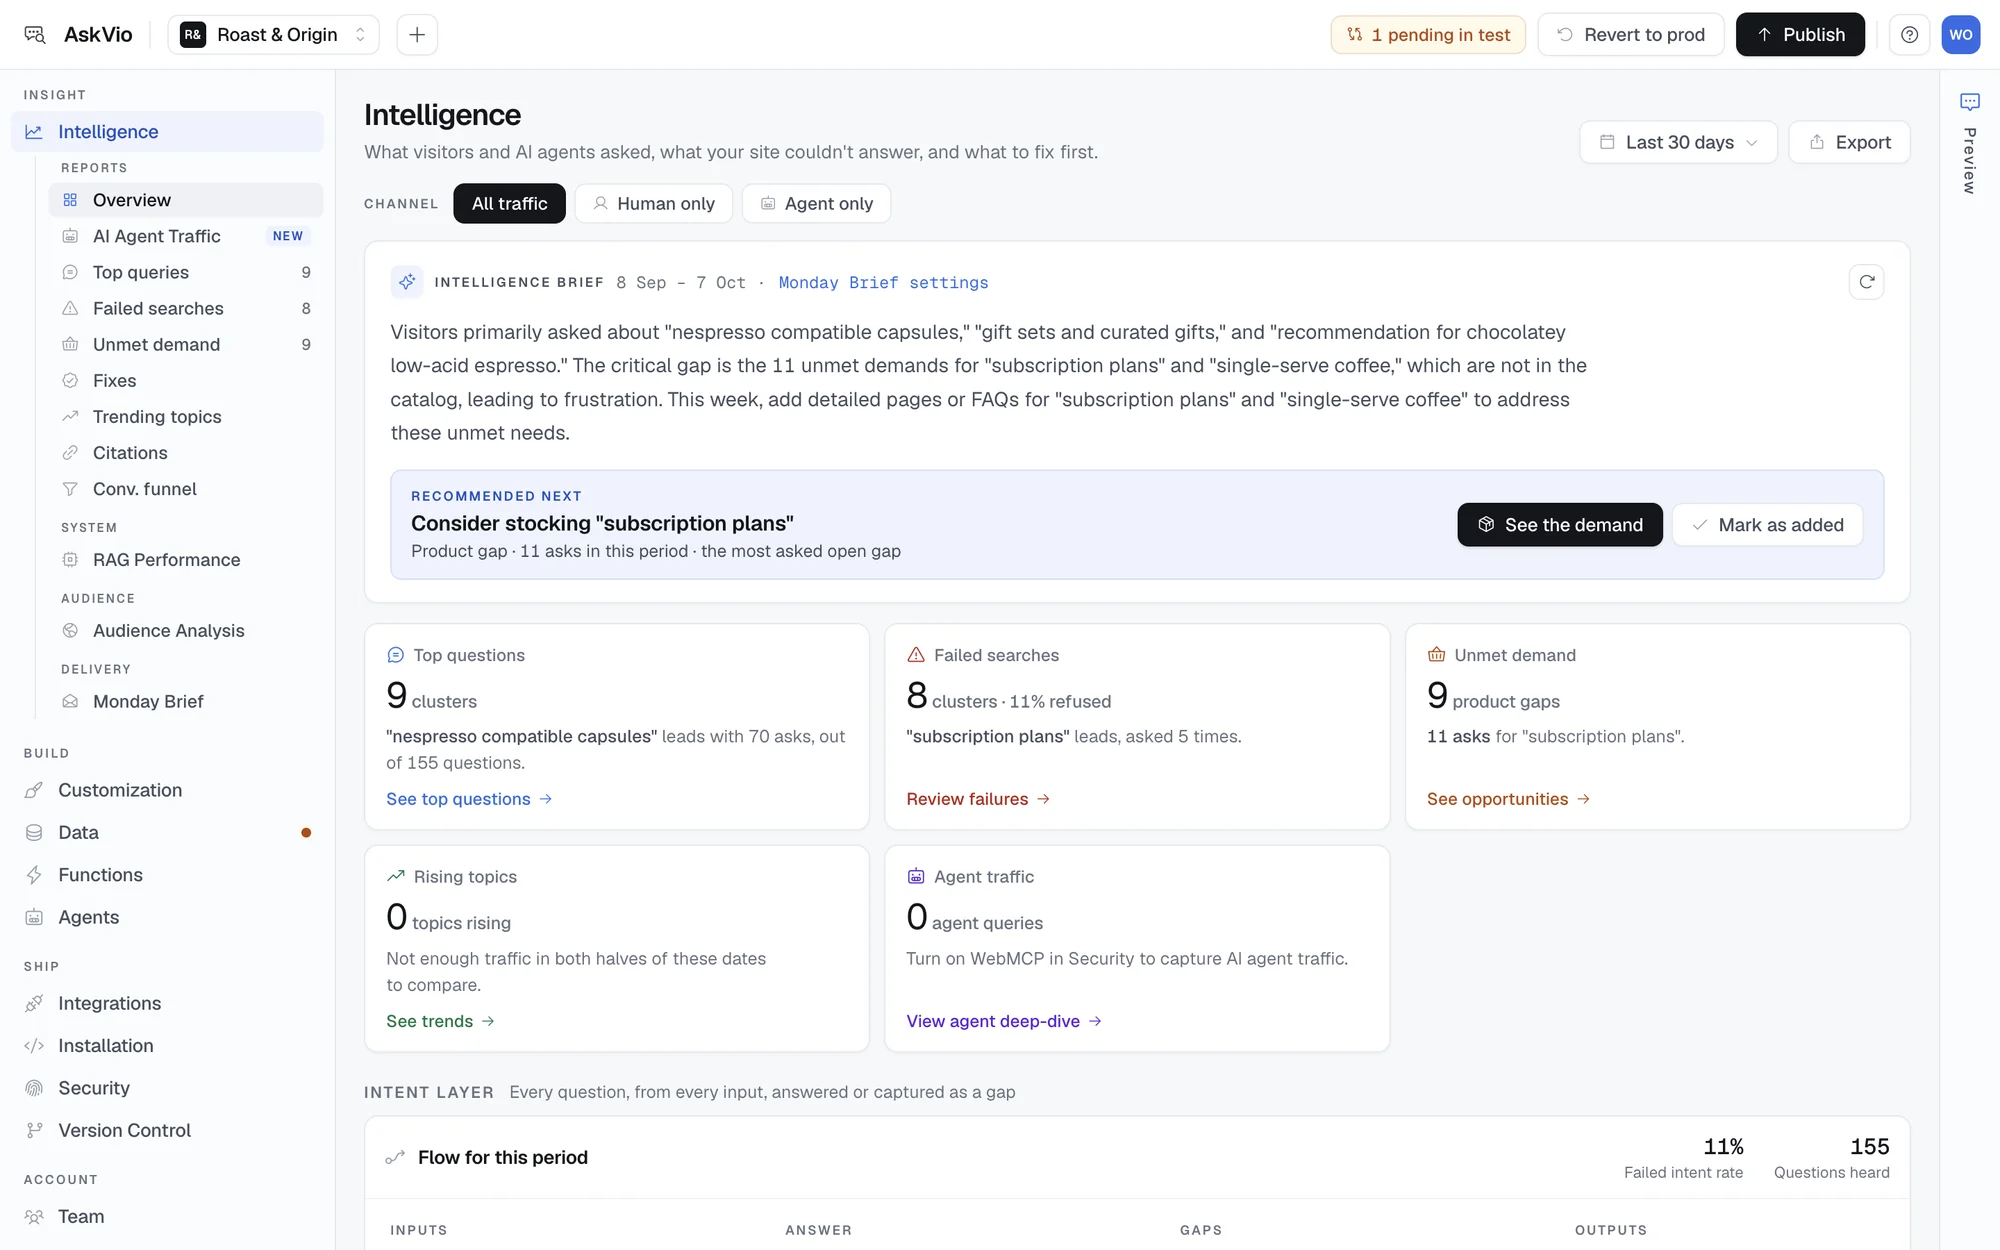Open Audience Analysis in sidebar
Image resolution: width=2000 pixels, height=1250 pixels.
pos(185,631)
